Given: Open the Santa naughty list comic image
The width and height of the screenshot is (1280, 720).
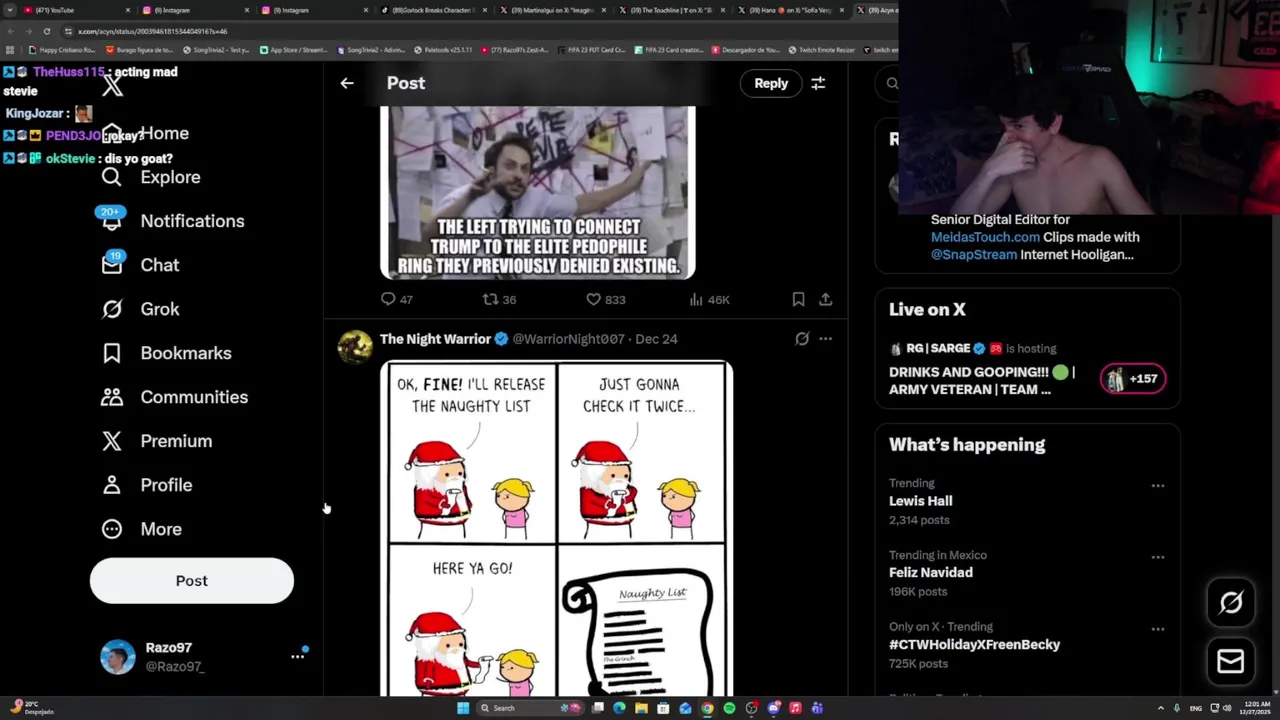Looking at the screenshot, I should (x=556, y=528).
